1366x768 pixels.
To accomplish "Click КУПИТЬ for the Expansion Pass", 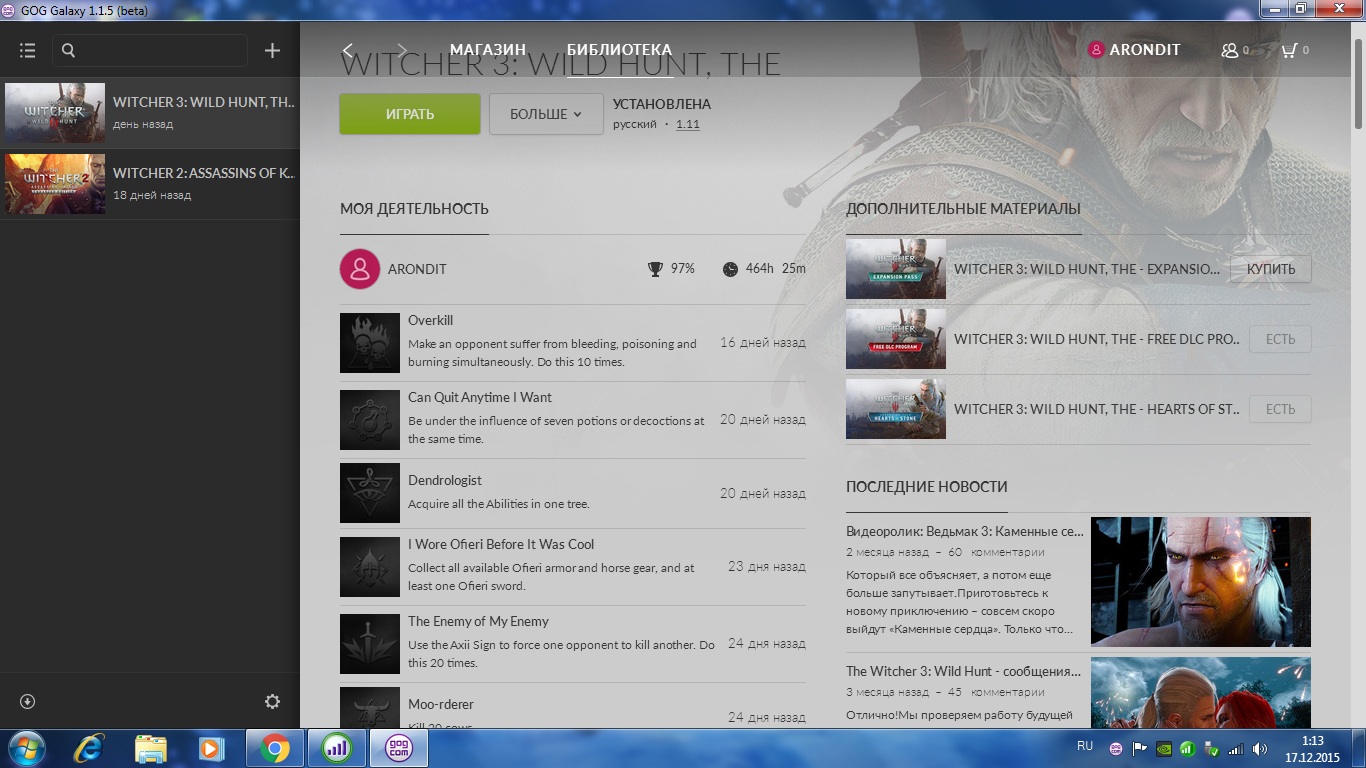I will tap(1271, 269).
